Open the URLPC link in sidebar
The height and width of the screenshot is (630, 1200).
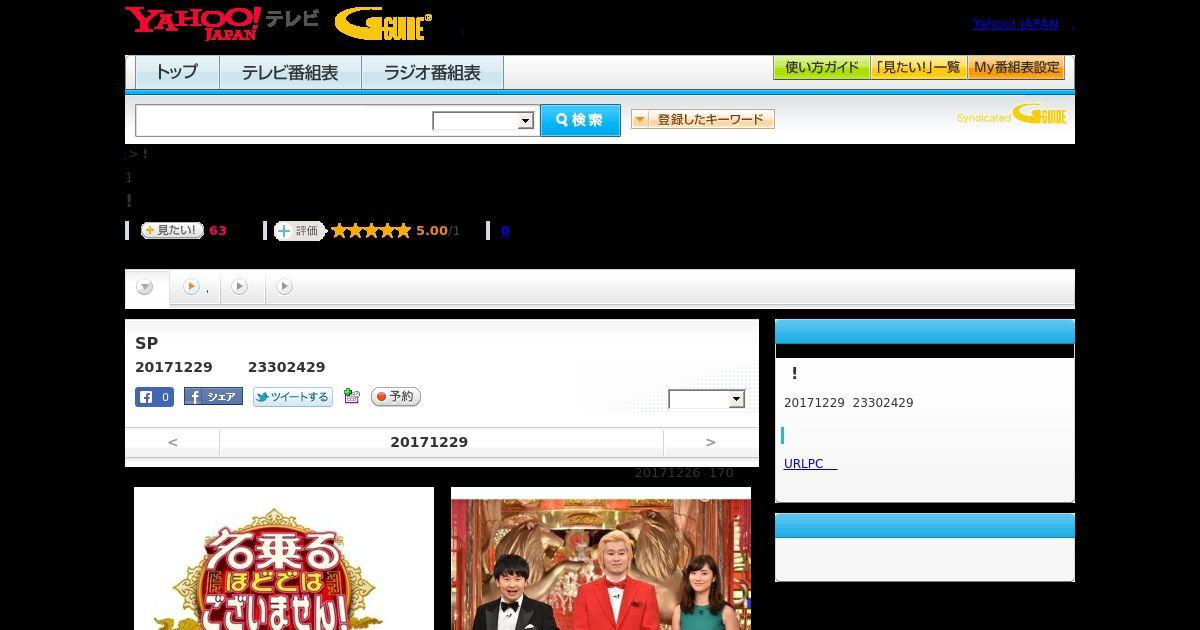810,464
